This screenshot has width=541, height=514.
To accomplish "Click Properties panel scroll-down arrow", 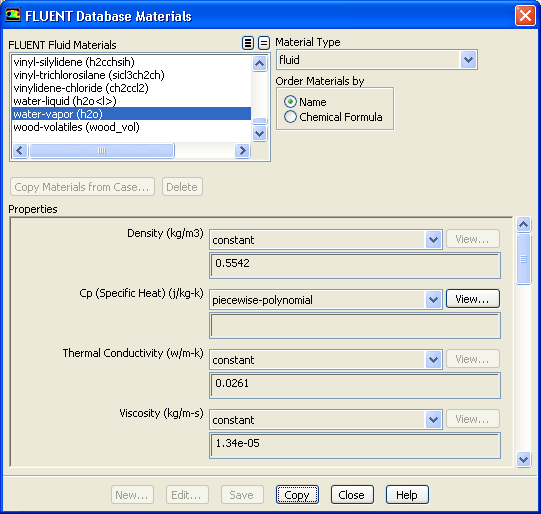I will (x=523, y=459).
